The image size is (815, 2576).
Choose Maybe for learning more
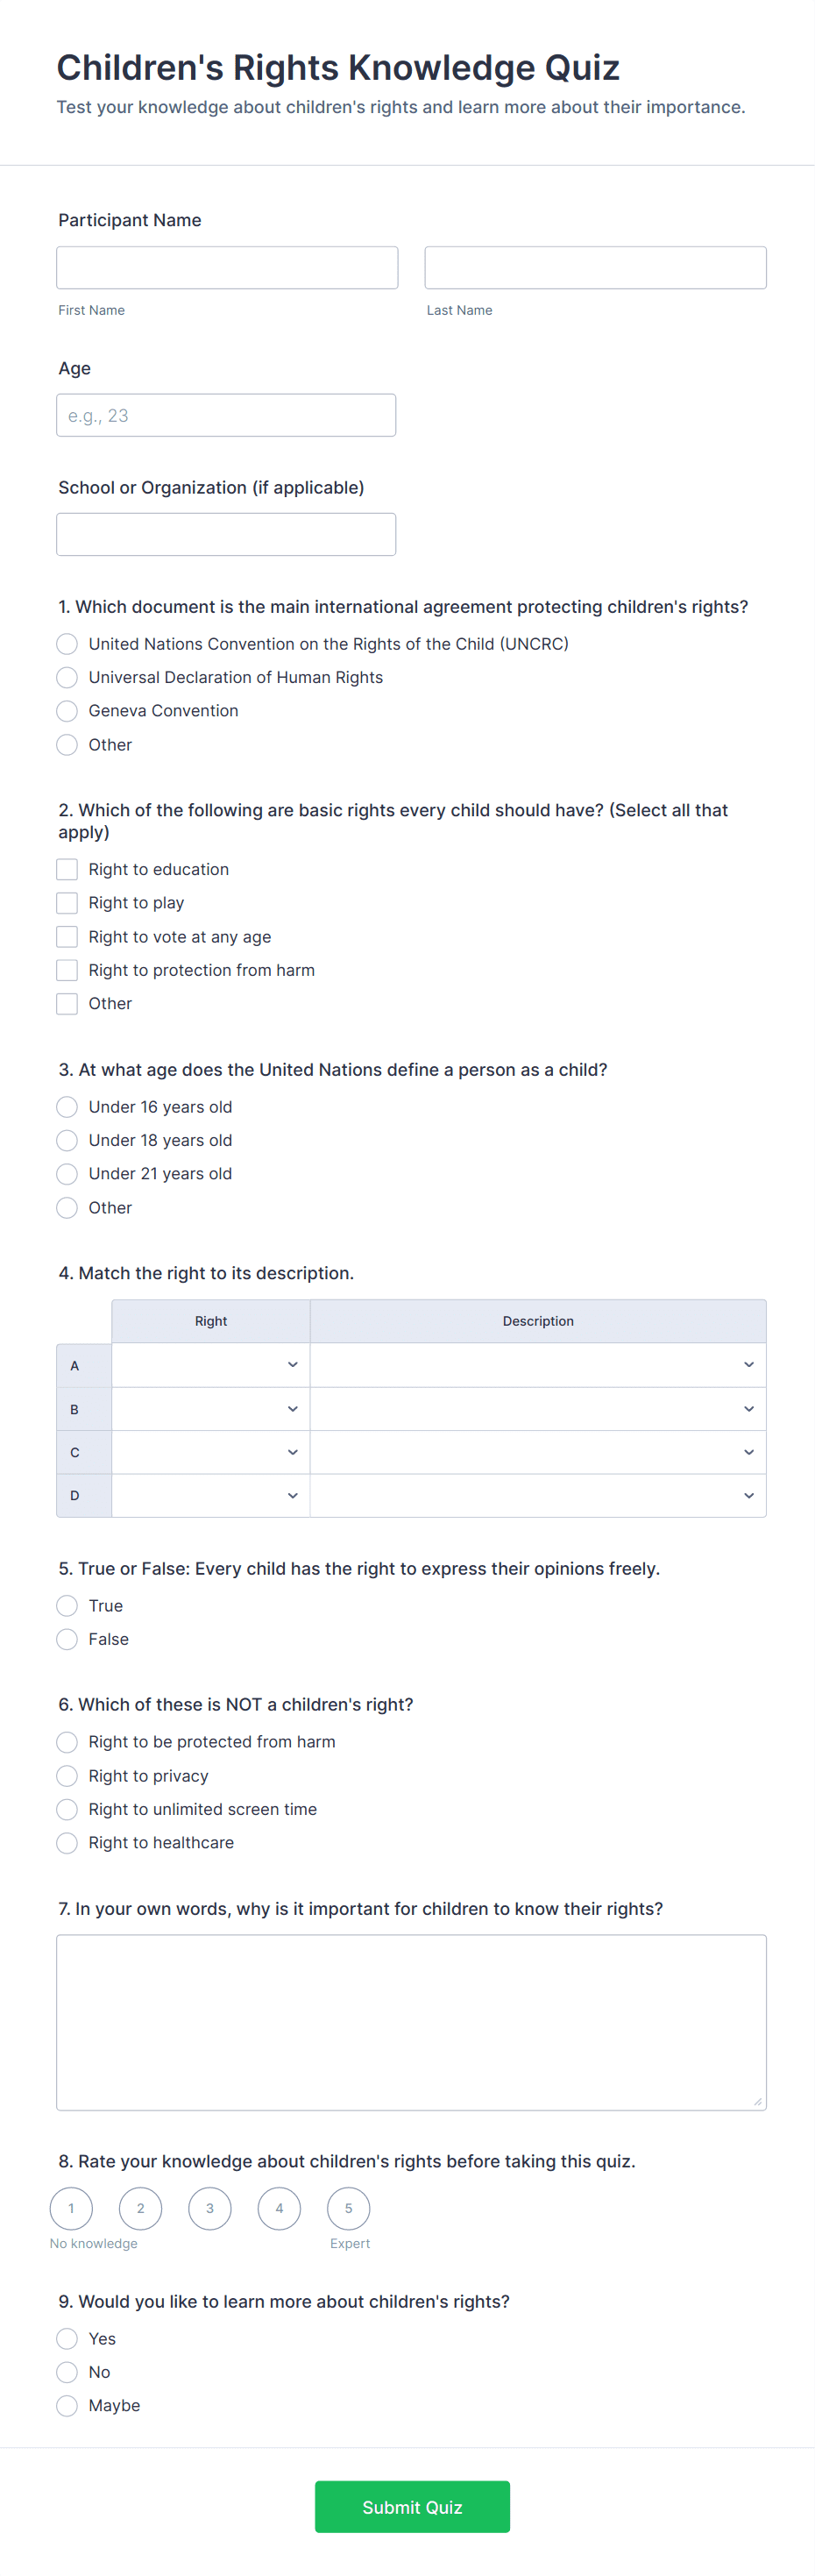coord(67,2405)
